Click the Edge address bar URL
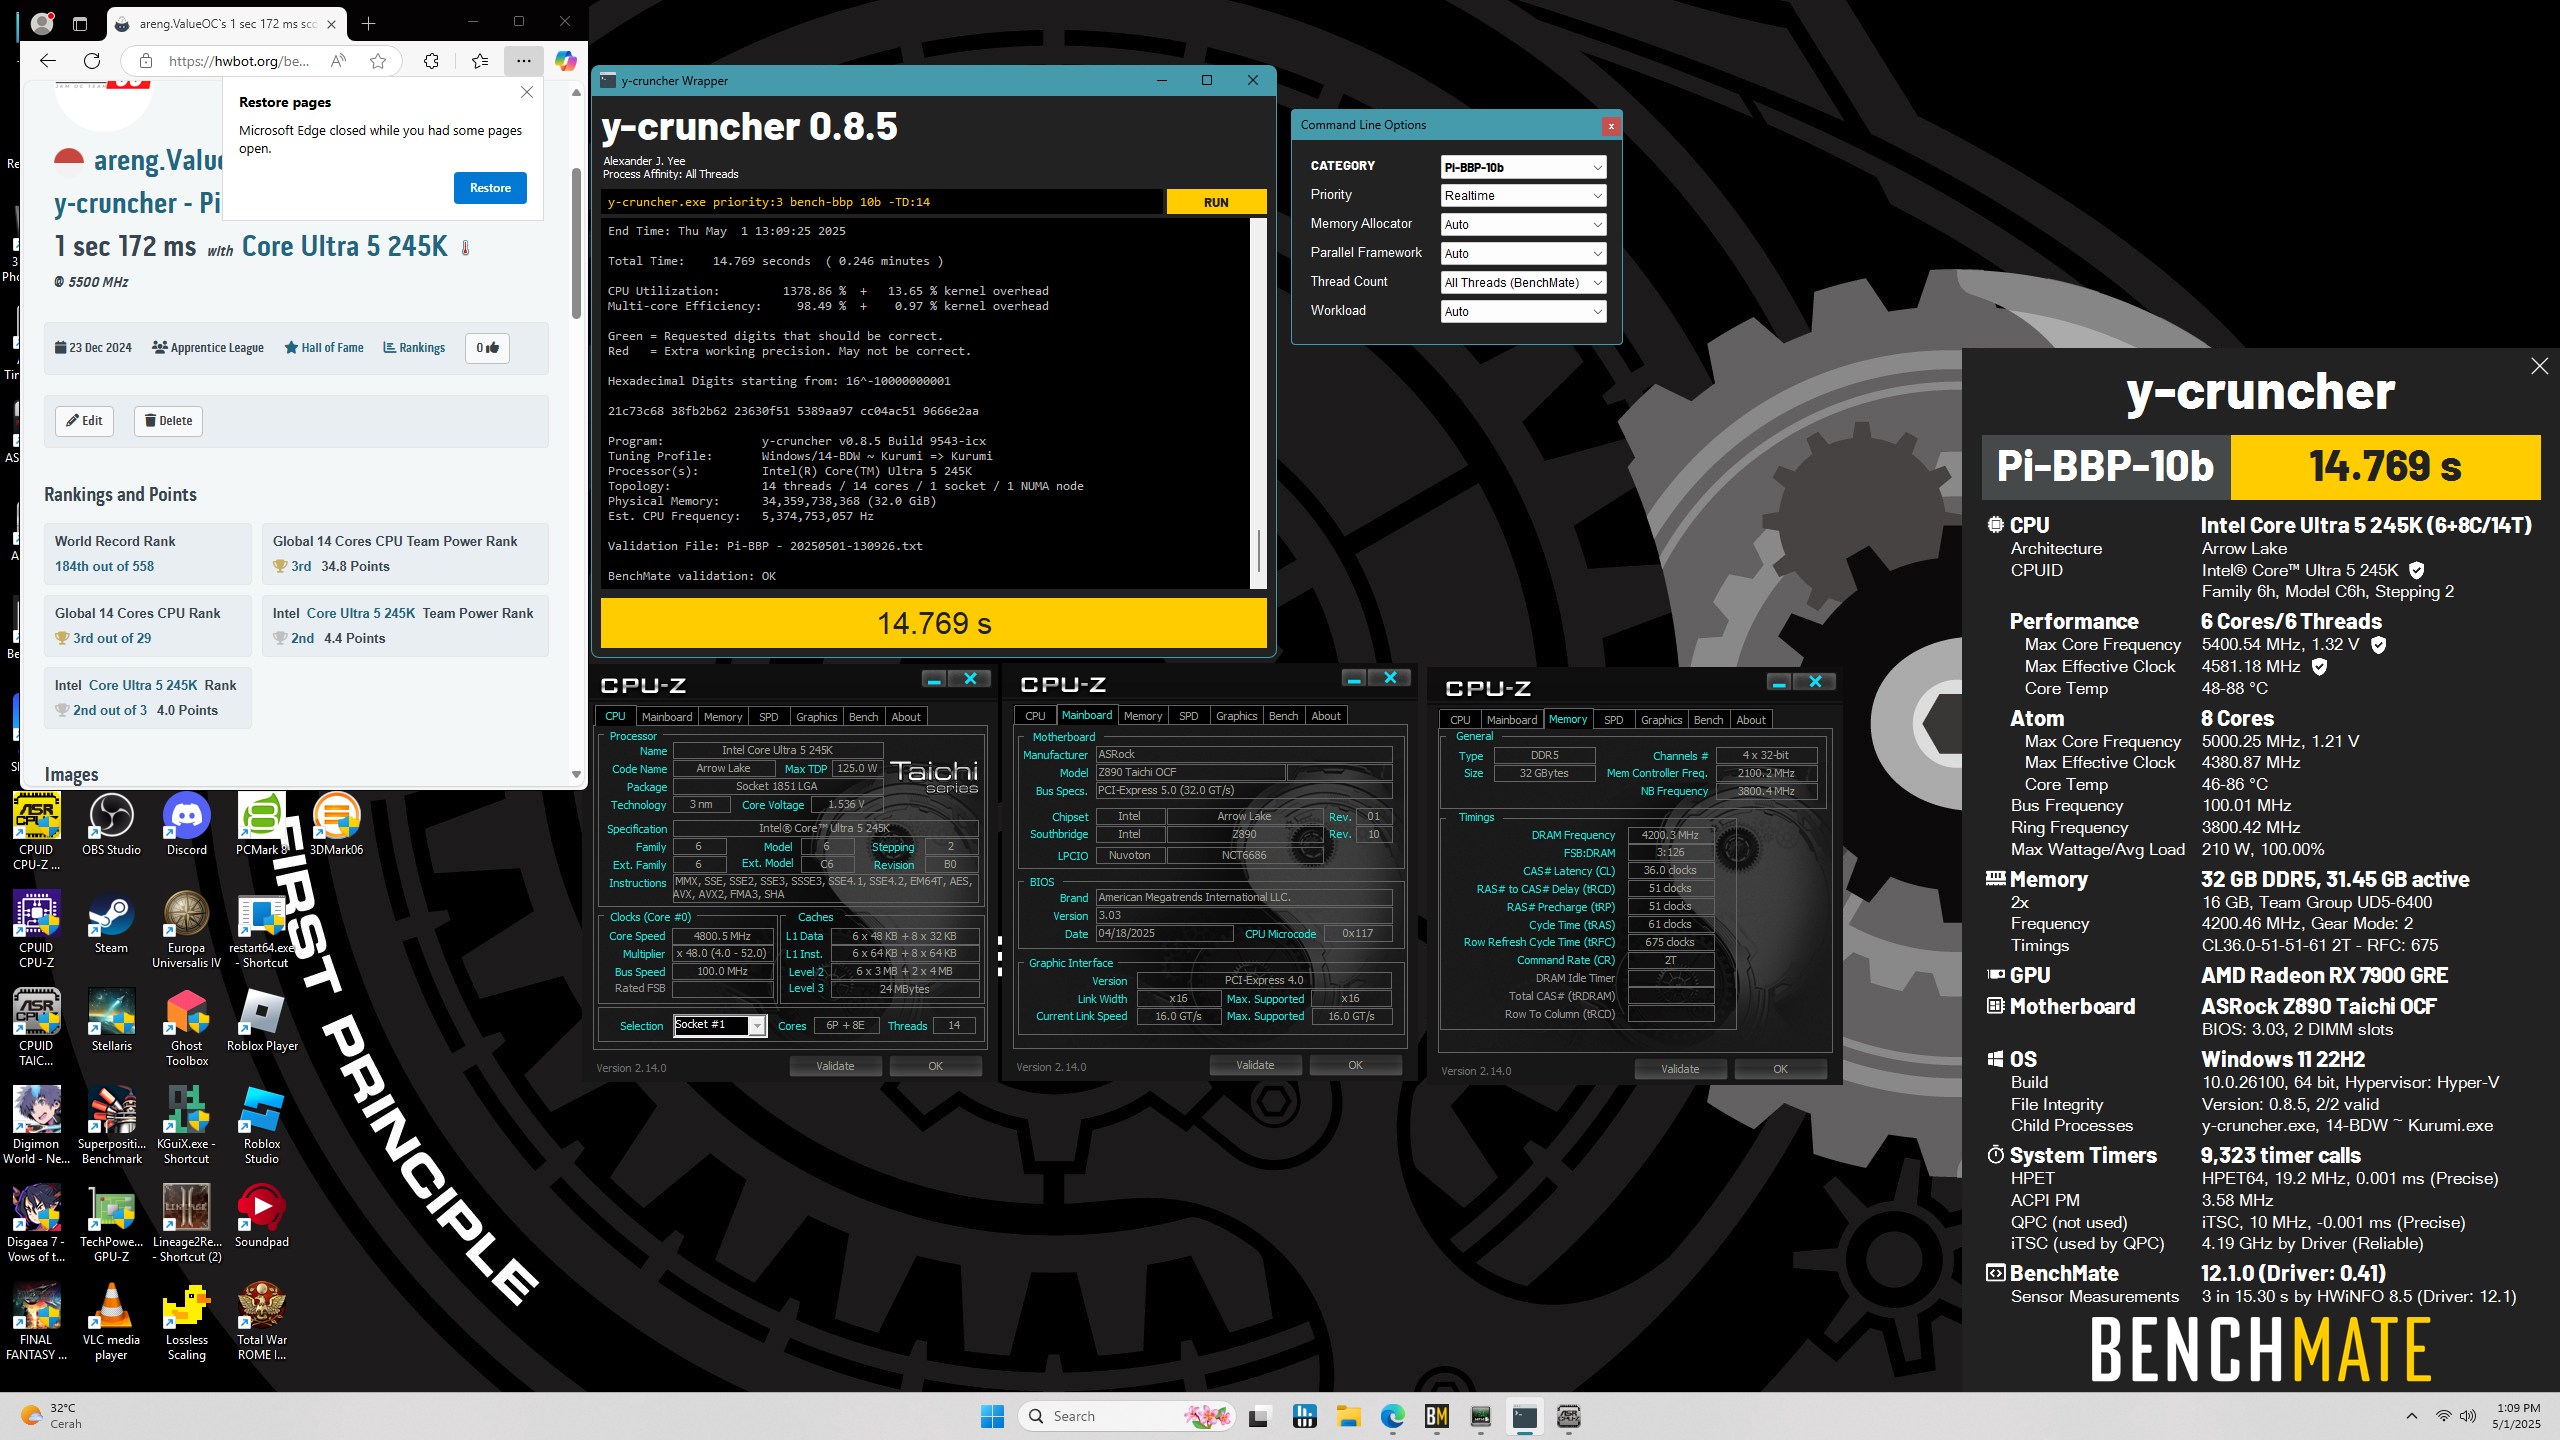Image resolution: width=2560 pixels, height=1440 pixels. (x=240, y=61)
